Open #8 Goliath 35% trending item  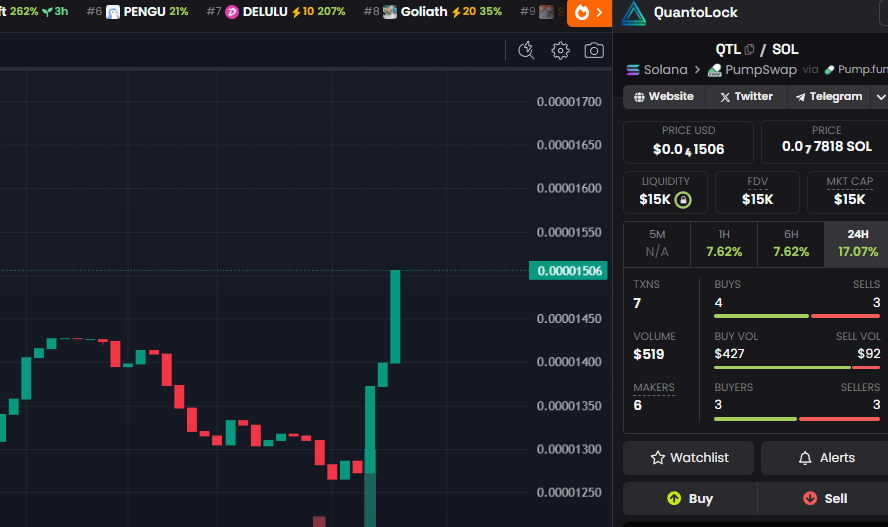433,12
